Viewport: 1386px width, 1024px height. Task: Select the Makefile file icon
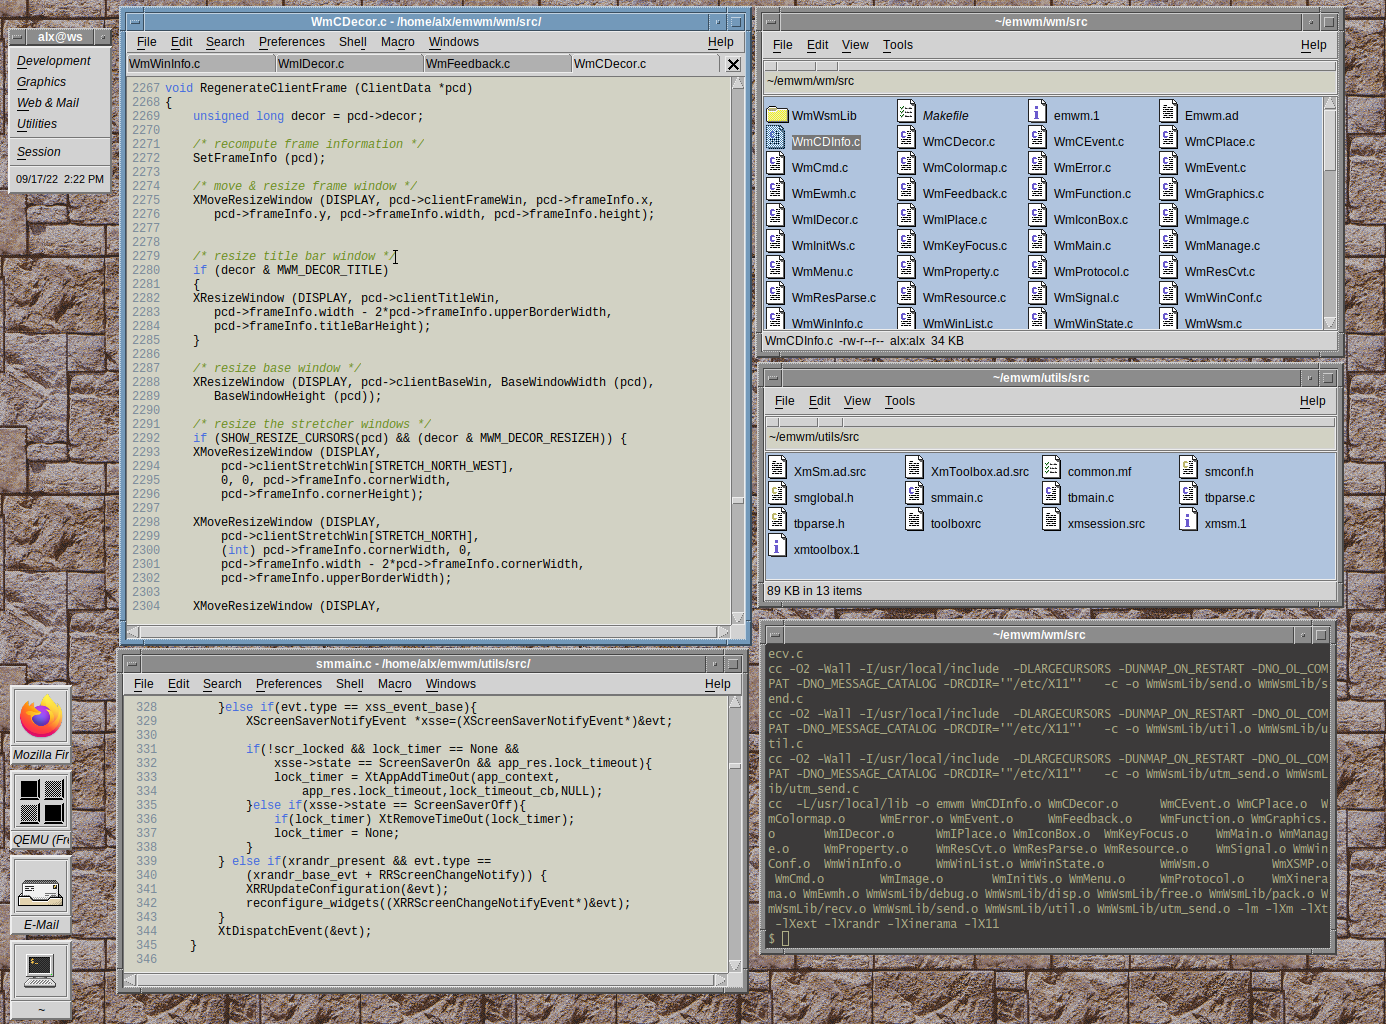tap(907, 112)
